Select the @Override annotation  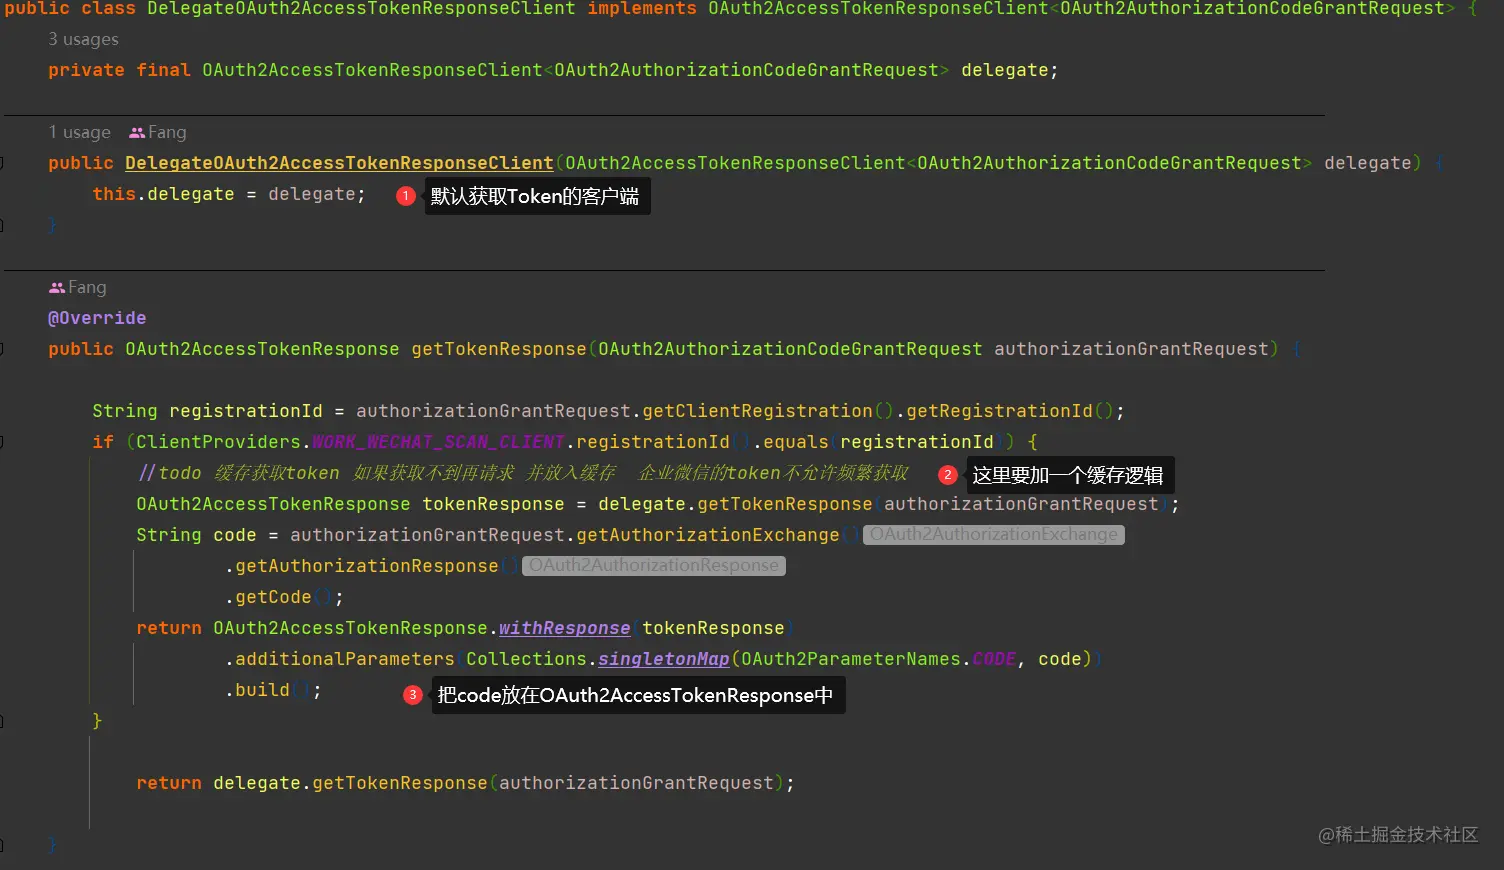97,318
